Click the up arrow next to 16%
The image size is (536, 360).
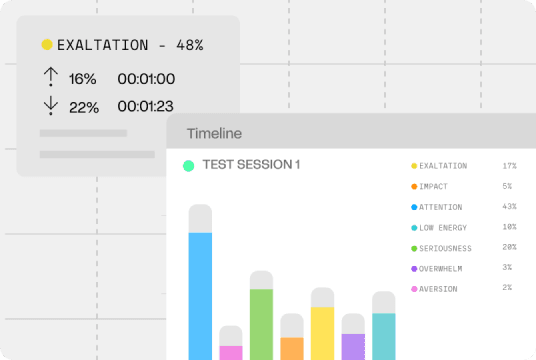click(51, 77)
